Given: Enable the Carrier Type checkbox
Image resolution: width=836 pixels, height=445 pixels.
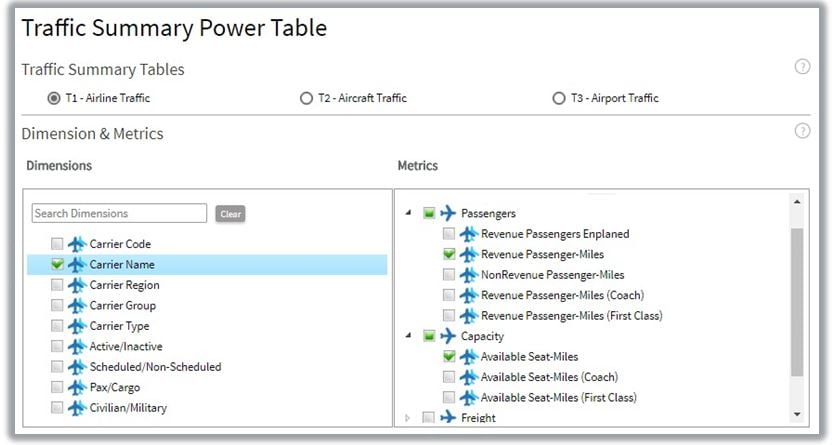Looking at the screenshot, I should [x=57, y=326].
